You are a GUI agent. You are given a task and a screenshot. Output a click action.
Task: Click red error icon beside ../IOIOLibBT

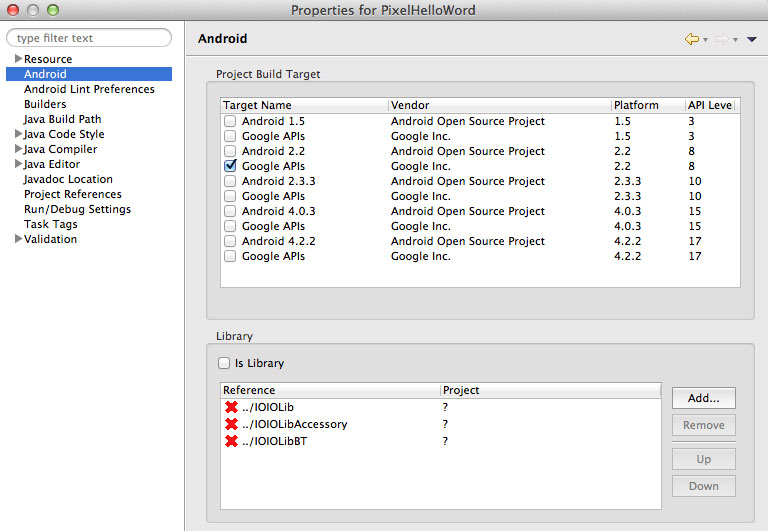click(x=231, y=441)
